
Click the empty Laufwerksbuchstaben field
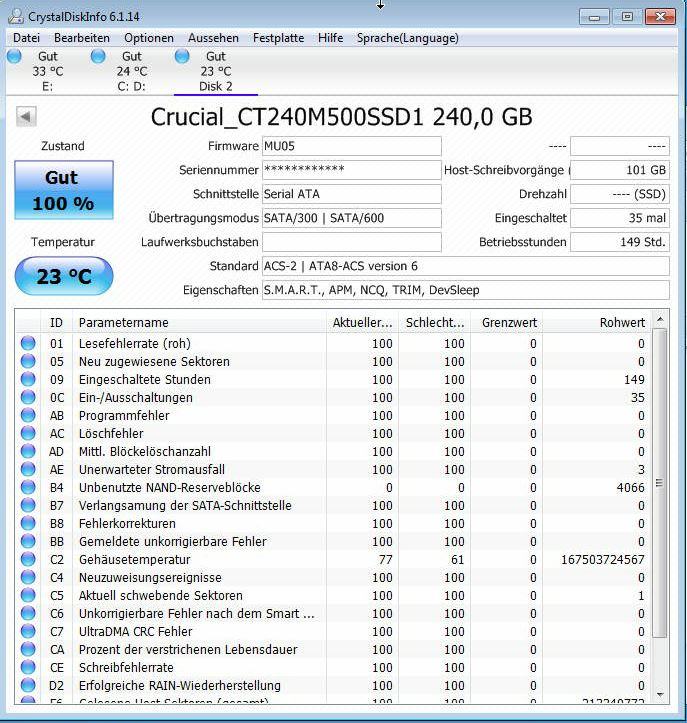pos(352,242)
